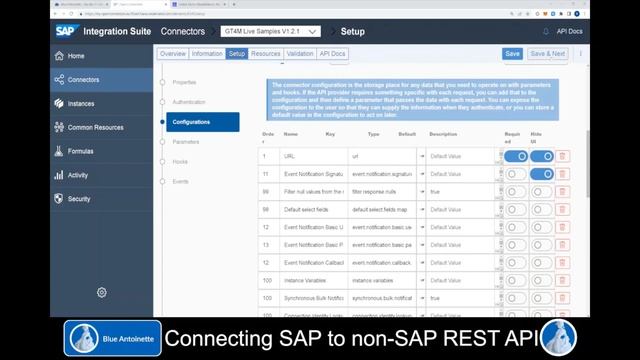Image resolution: width=640 pixels, height=360 pixels.
Task: Click the notifications bell icon
Action: 546,31
